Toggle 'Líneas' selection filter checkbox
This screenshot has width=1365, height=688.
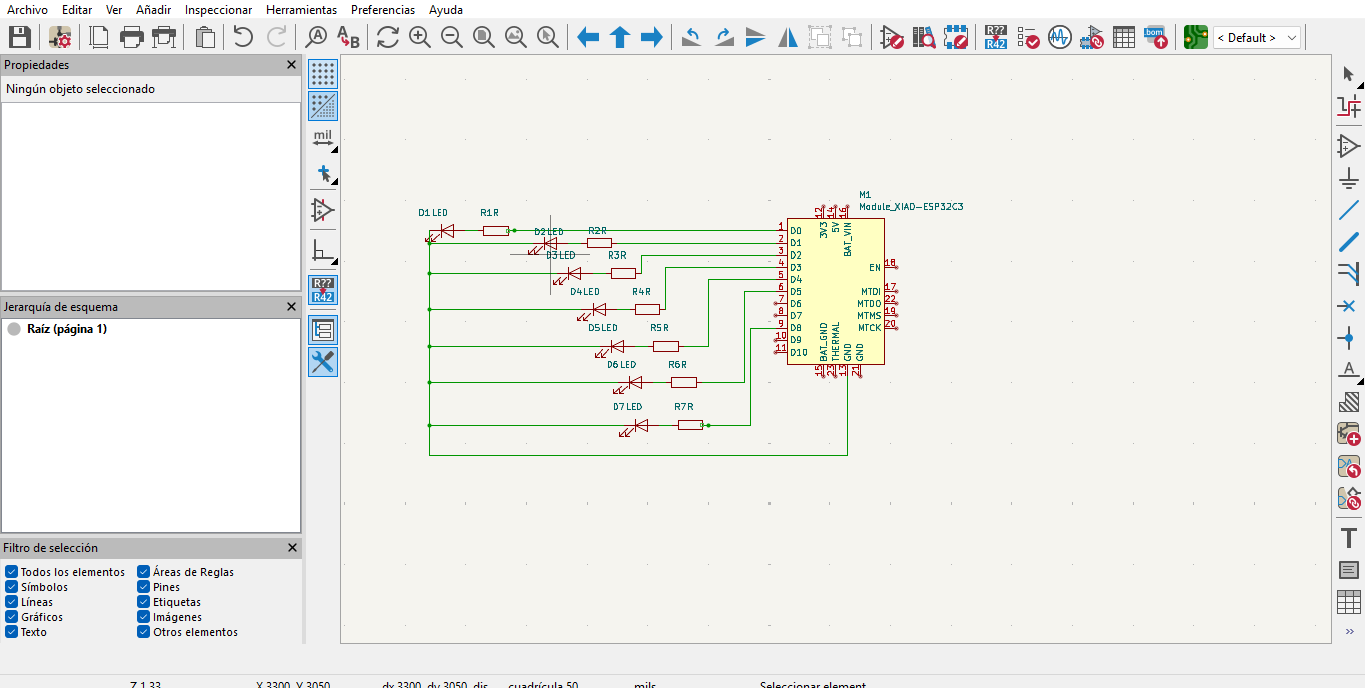click(x=11, y=602)
